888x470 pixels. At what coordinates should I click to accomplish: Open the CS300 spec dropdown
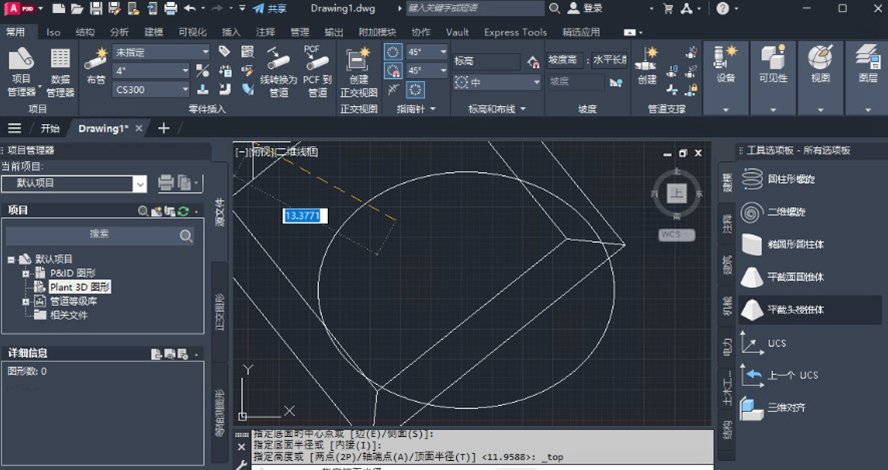(x=151, y=89)
